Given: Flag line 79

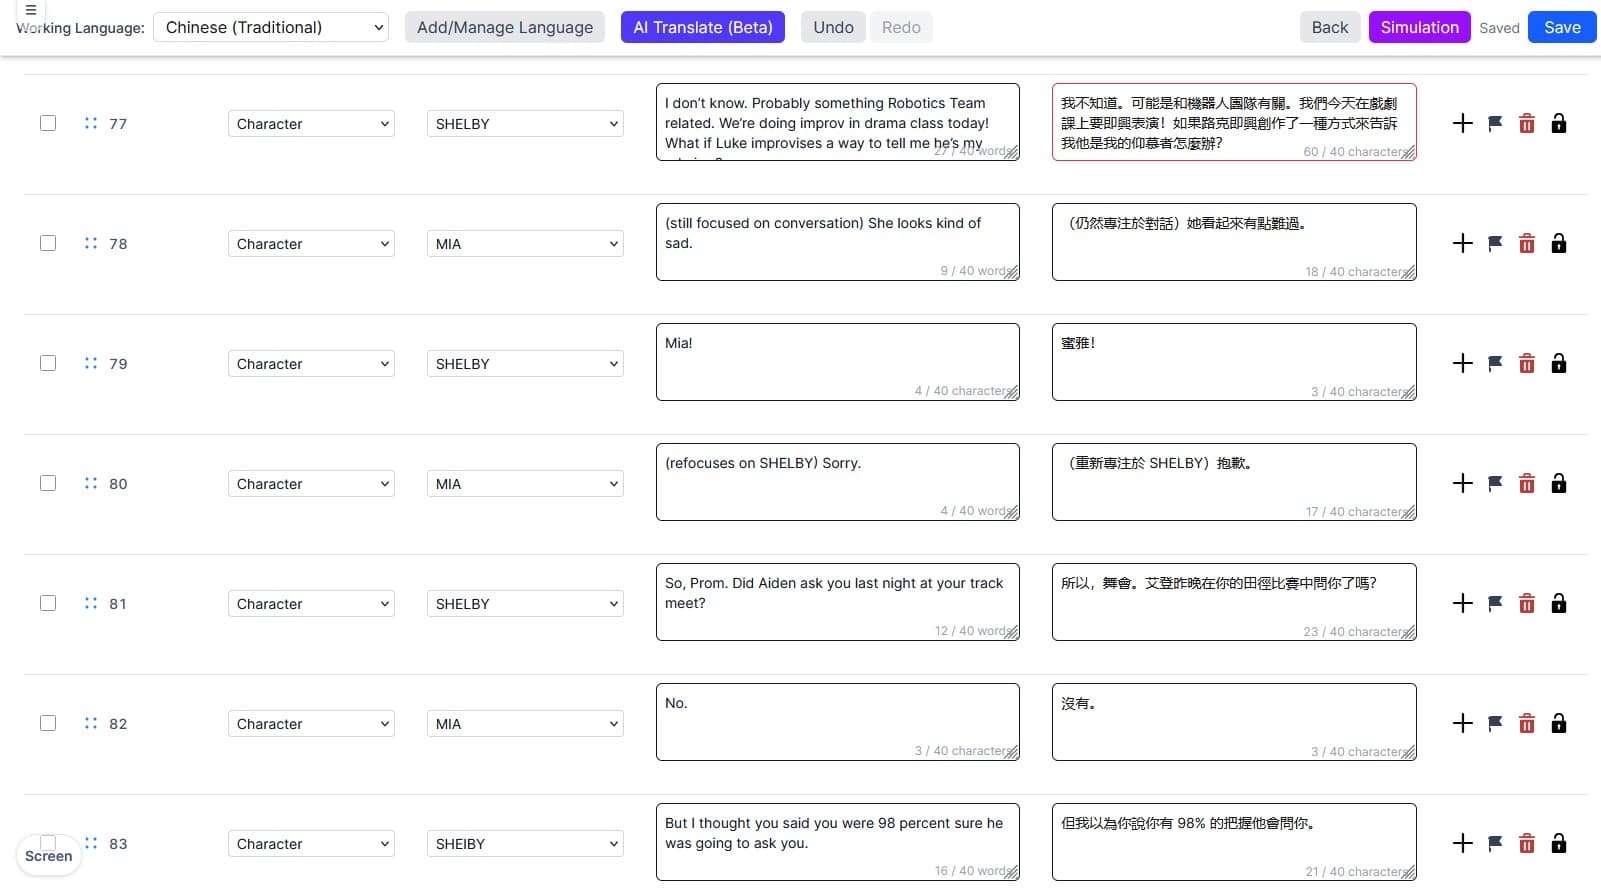Looking at the screenshot, I should tap(1495, 363).
